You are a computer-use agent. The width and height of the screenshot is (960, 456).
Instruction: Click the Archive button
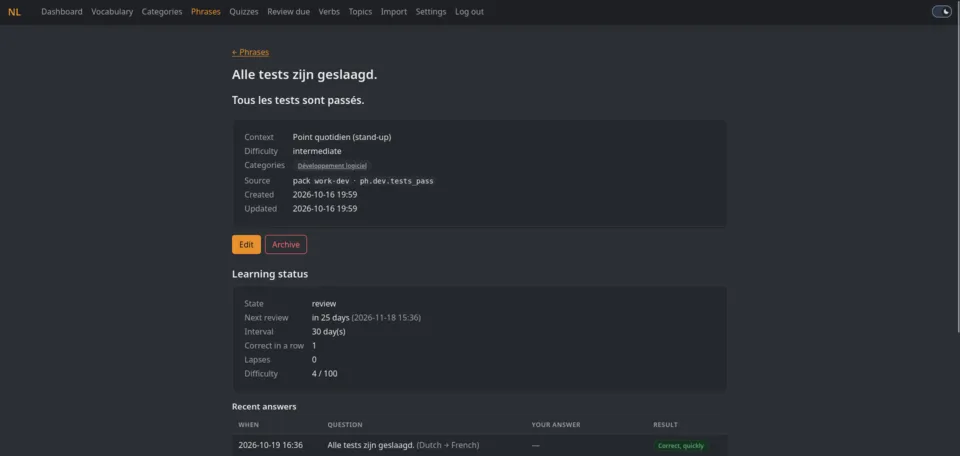coord(286,244)
